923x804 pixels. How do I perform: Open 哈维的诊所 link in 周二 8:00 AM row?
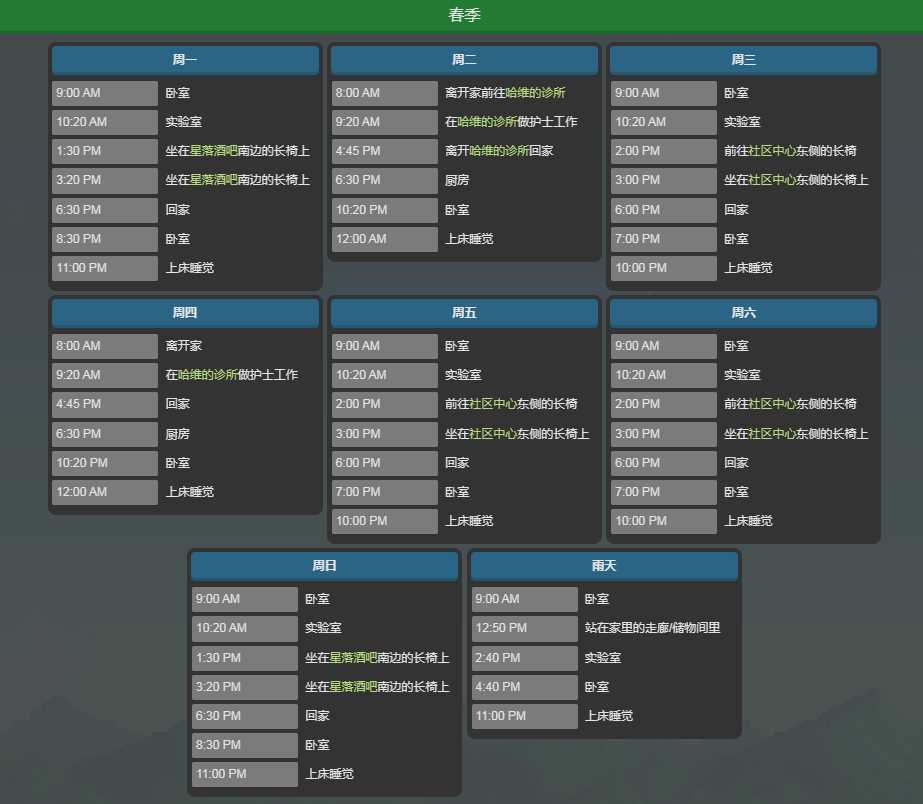pos(536,93)
